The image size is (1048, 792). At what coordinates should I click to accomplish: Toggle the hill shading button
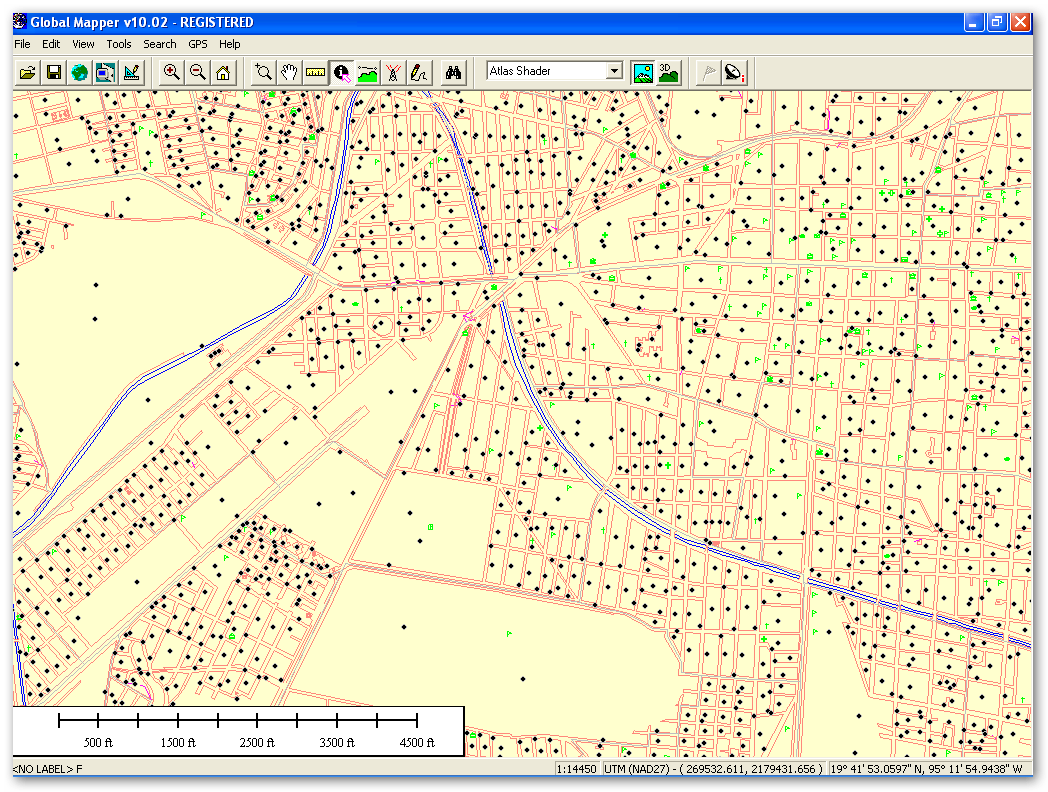643,72
